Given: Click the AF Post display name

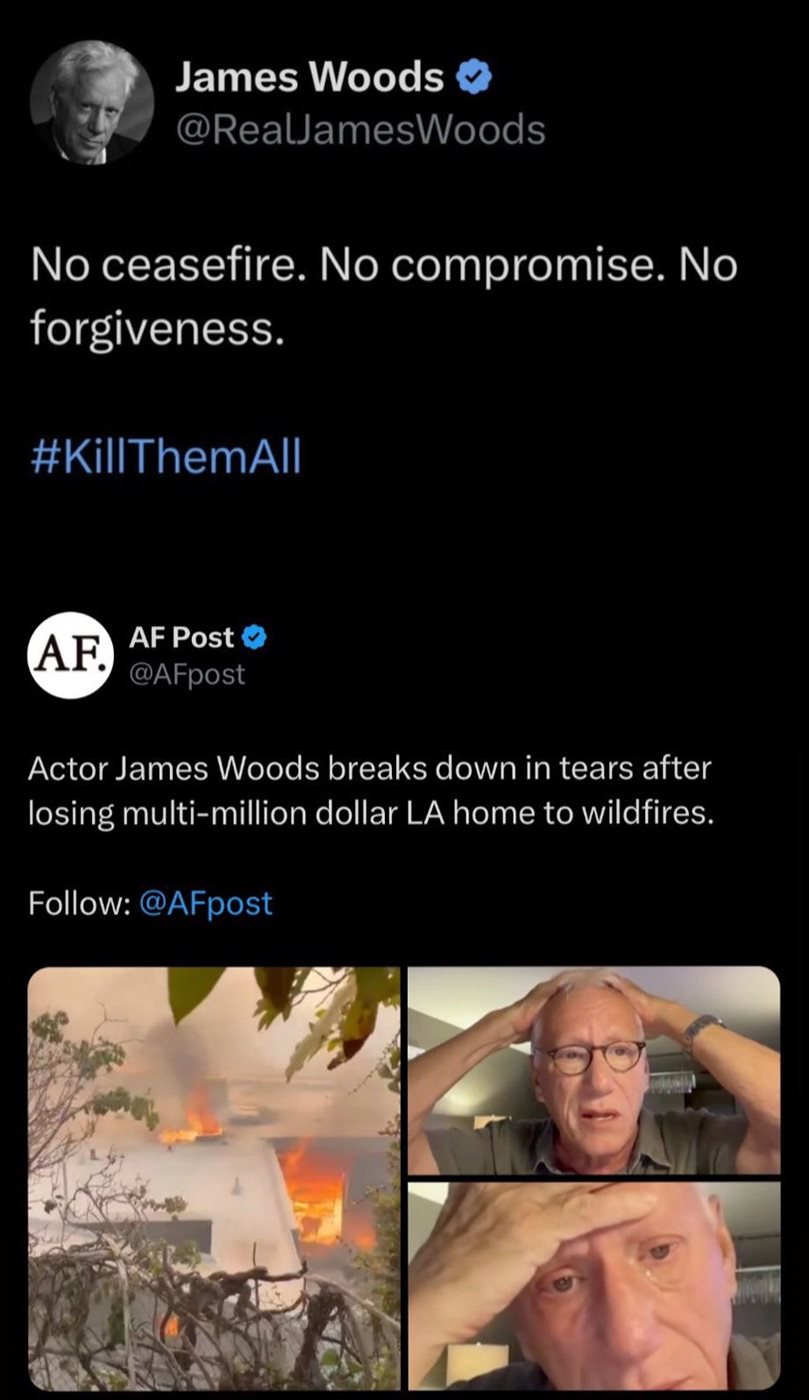Looking at the screenshot, I should [181, 637].
